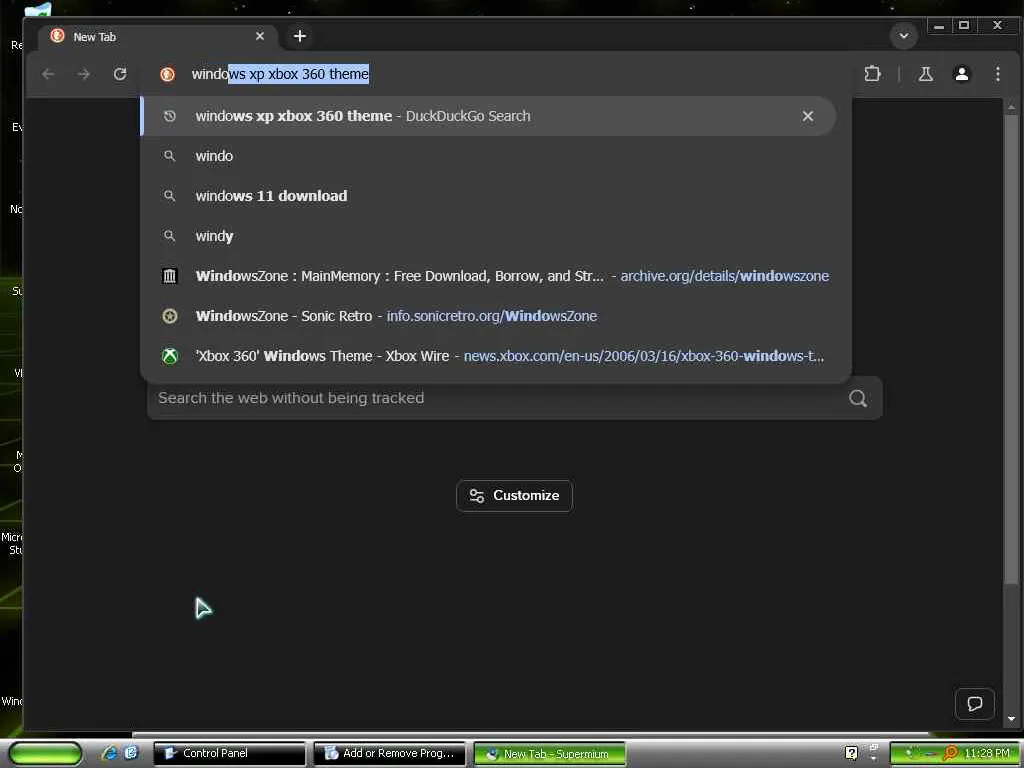Open the WindowsZone archive.org suggestion
This screenshot has width=1024, height=768.
point(496,276)
